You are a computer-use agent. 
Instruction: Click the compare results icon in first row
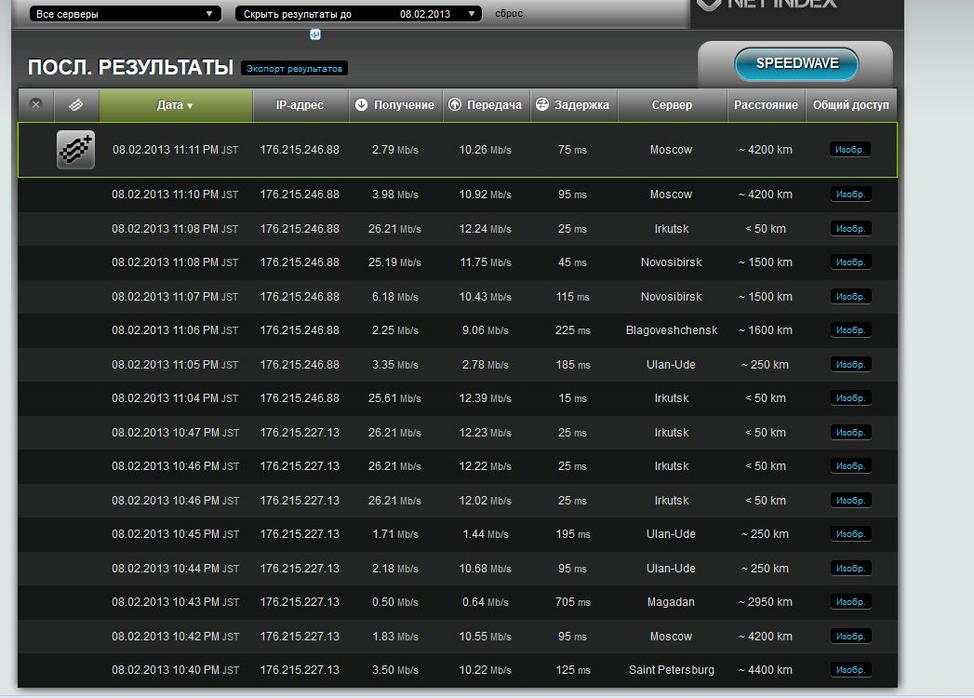pyautogui.click(x=76, y=150)
